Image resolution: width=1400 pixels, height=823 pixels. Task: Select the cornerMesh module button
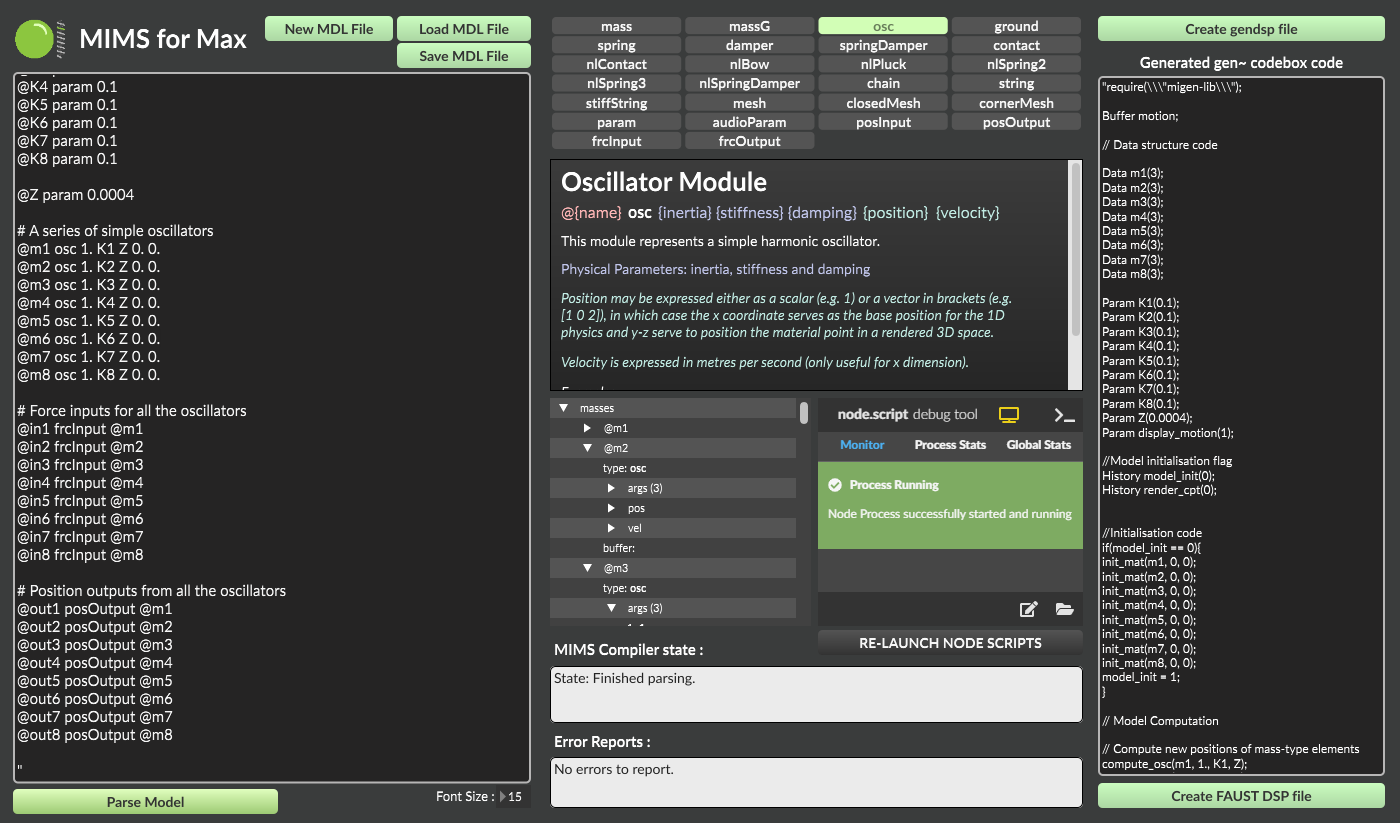pyautogui.click(x=1016, y=103)
